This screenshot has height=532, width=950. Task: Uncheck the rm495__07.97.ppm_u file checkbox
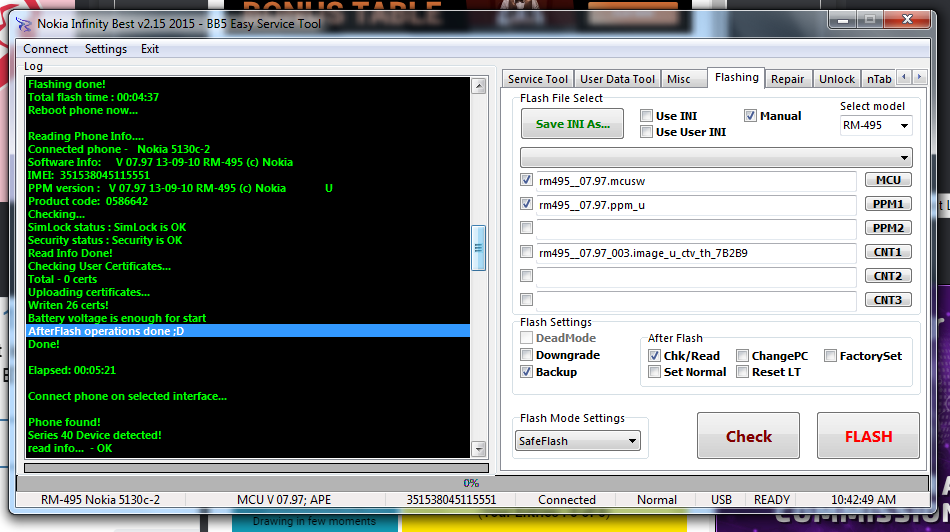click(526, 204)
